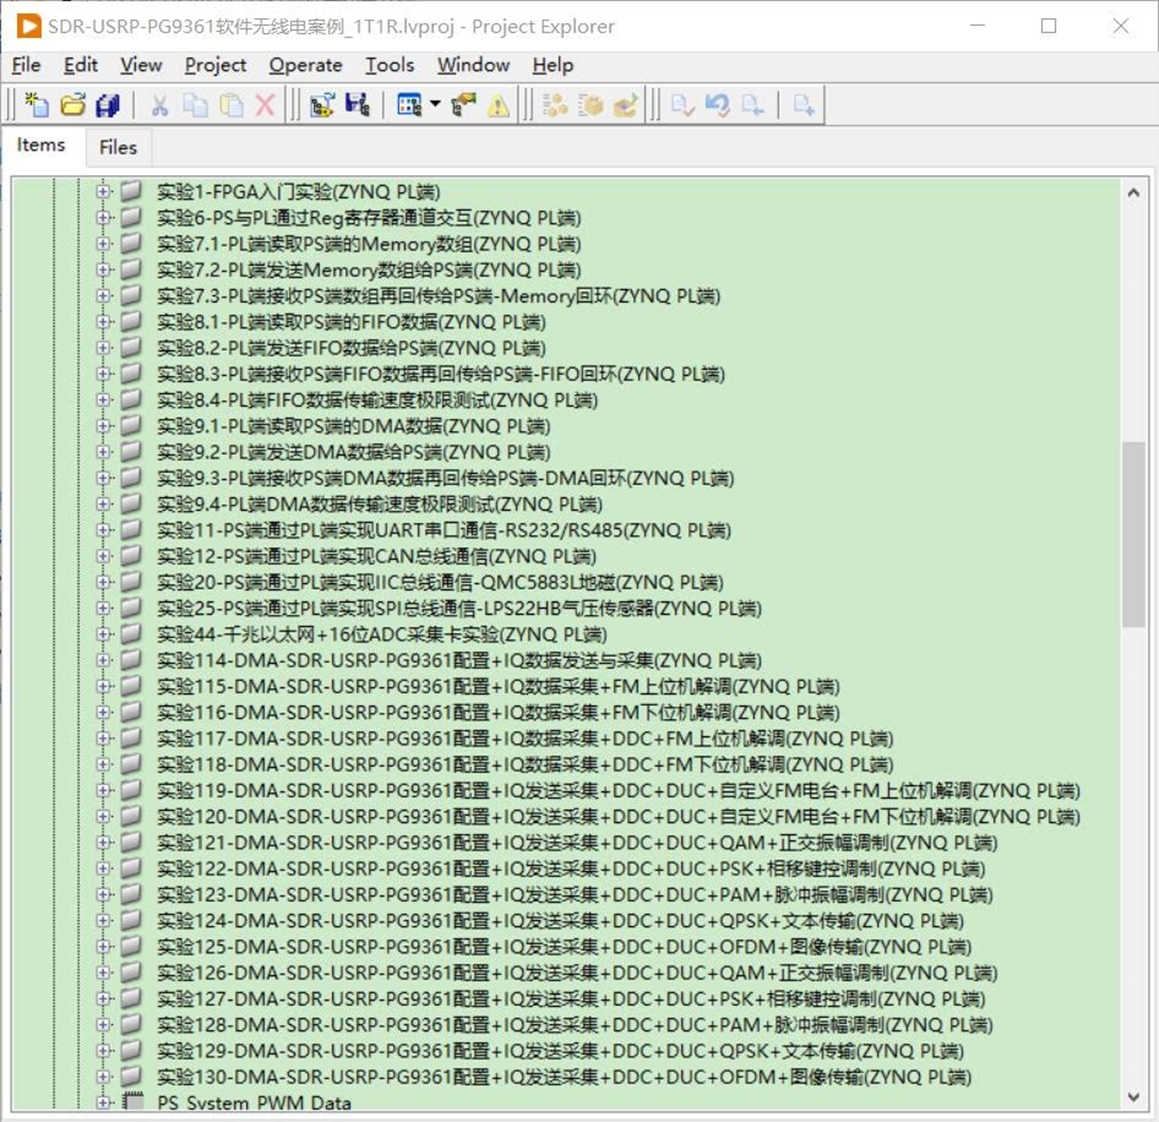Open the Edit menu

tap(81, 66)
